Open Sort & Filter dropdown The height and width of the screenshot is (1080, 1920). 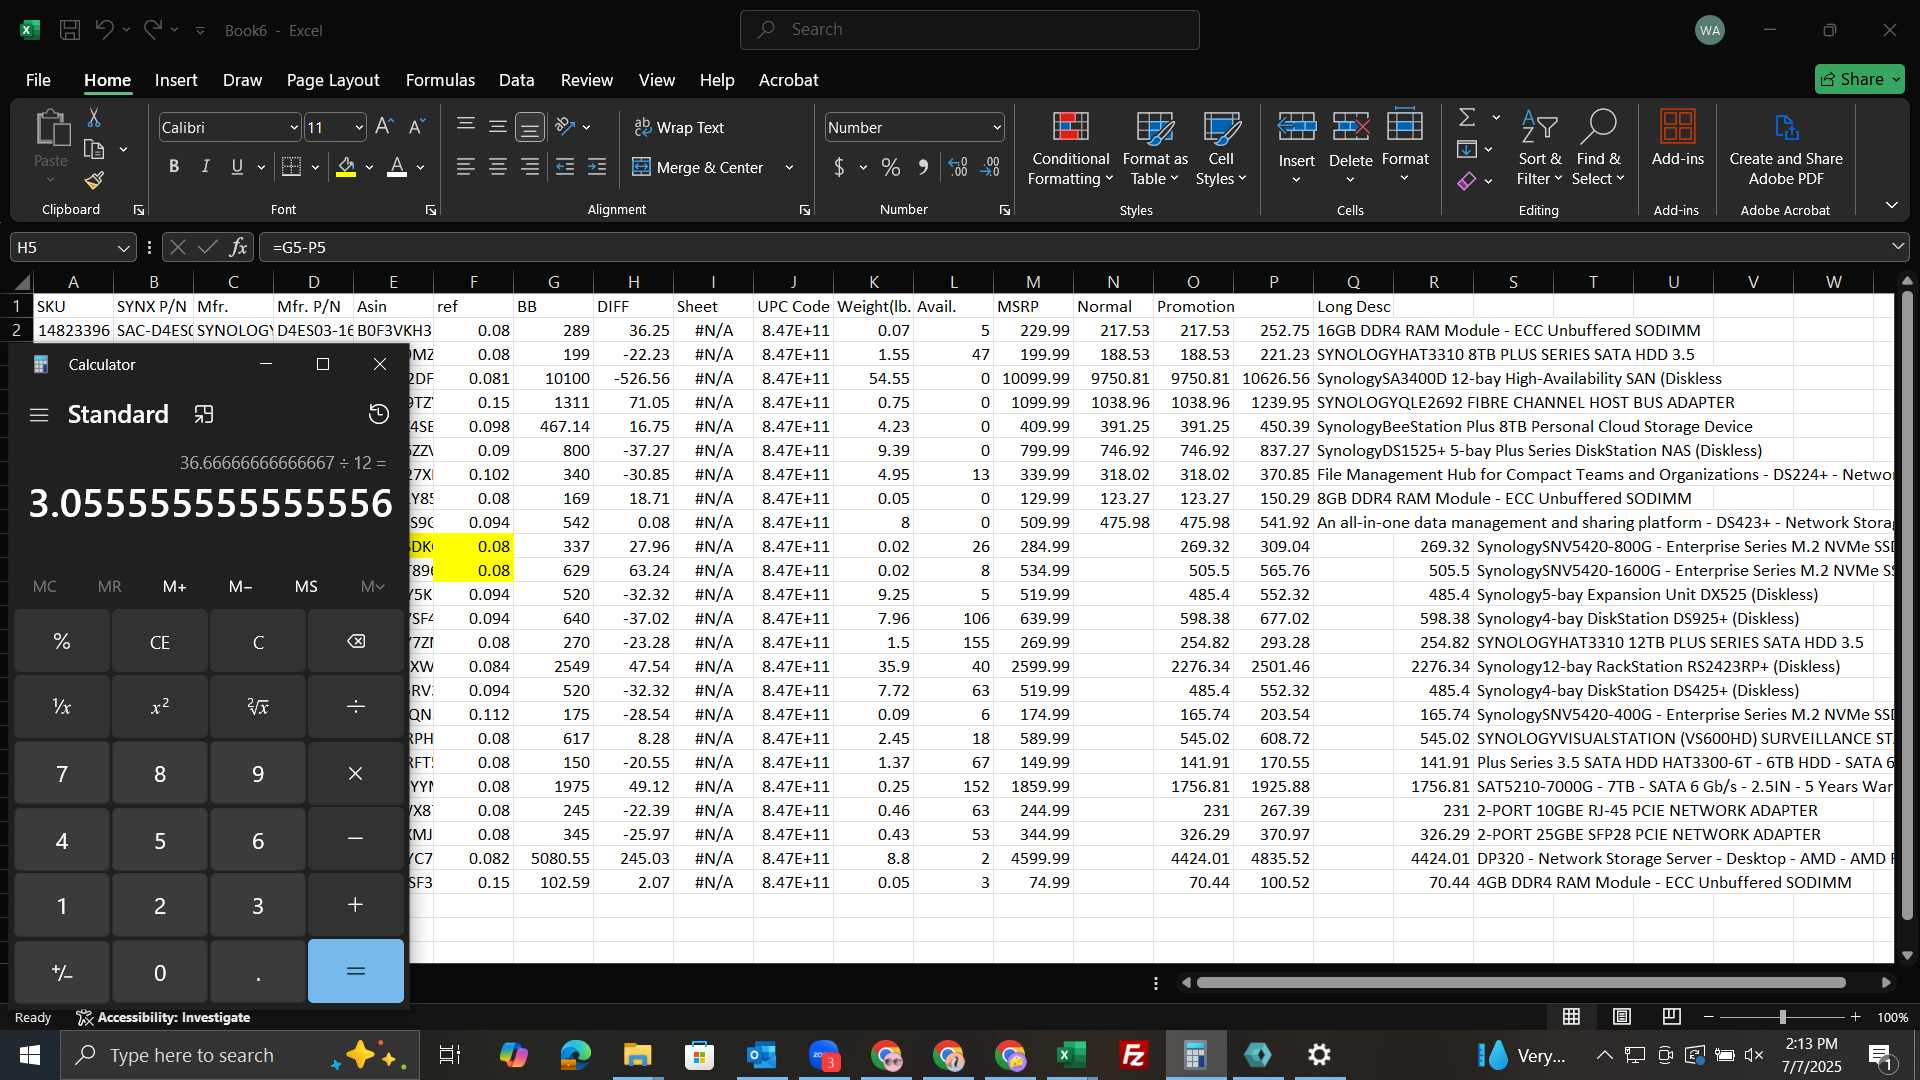(1539, 148)
